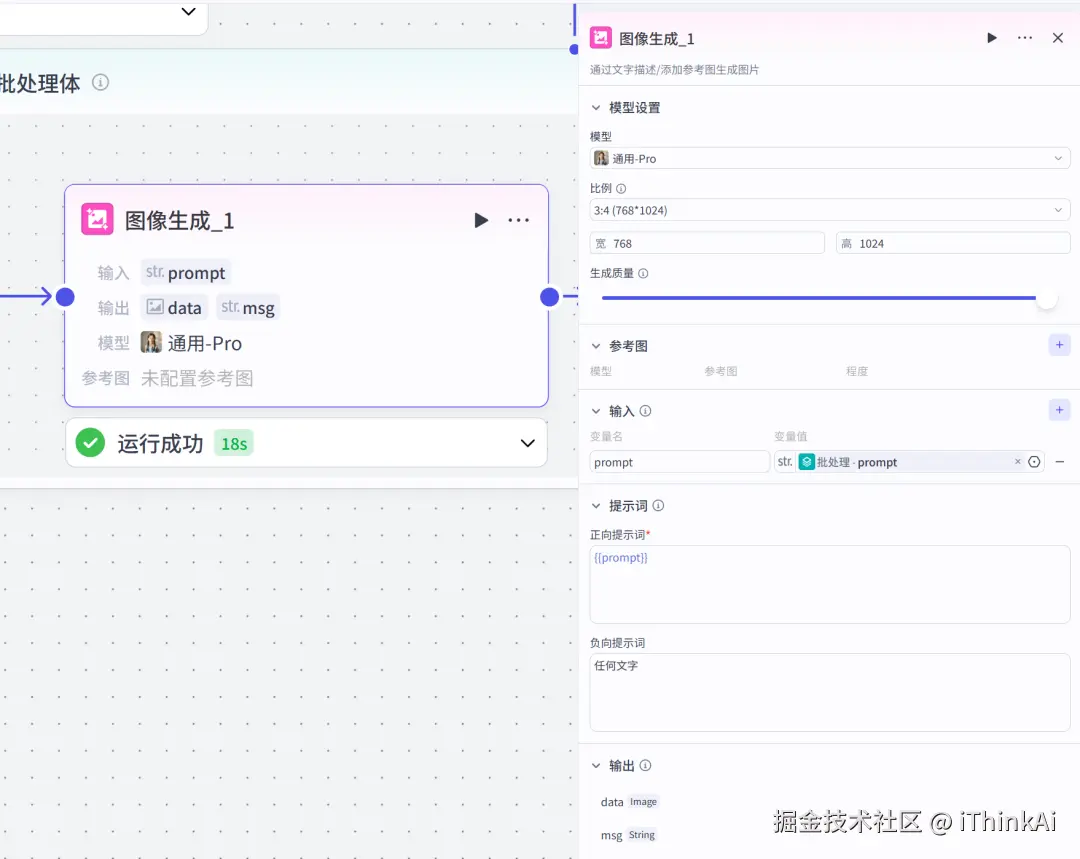Click the 负向提示词 text area

click(x=830, y=692)
